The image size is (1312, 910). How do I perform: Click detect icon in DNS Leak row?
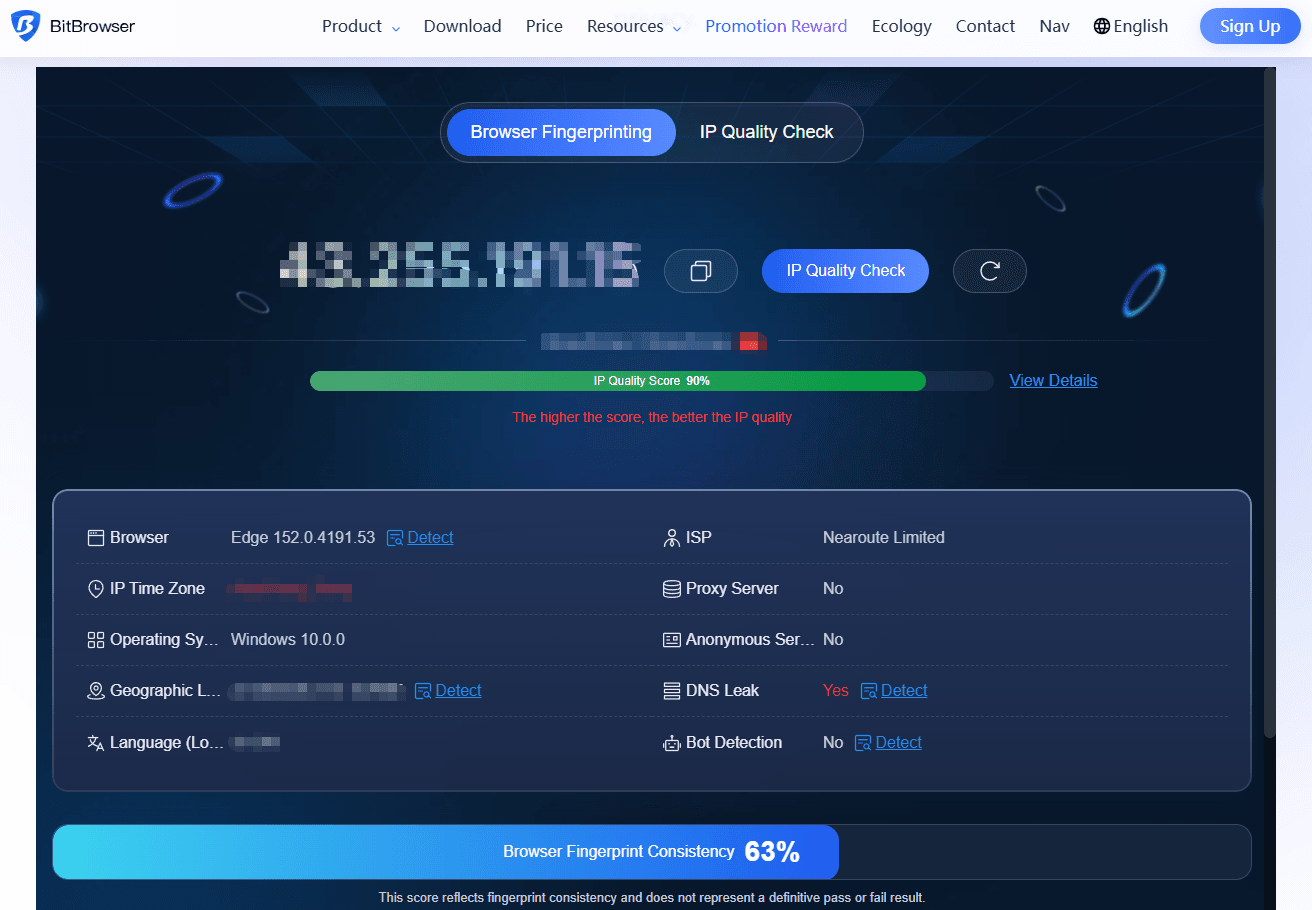(x=869, y=691)
